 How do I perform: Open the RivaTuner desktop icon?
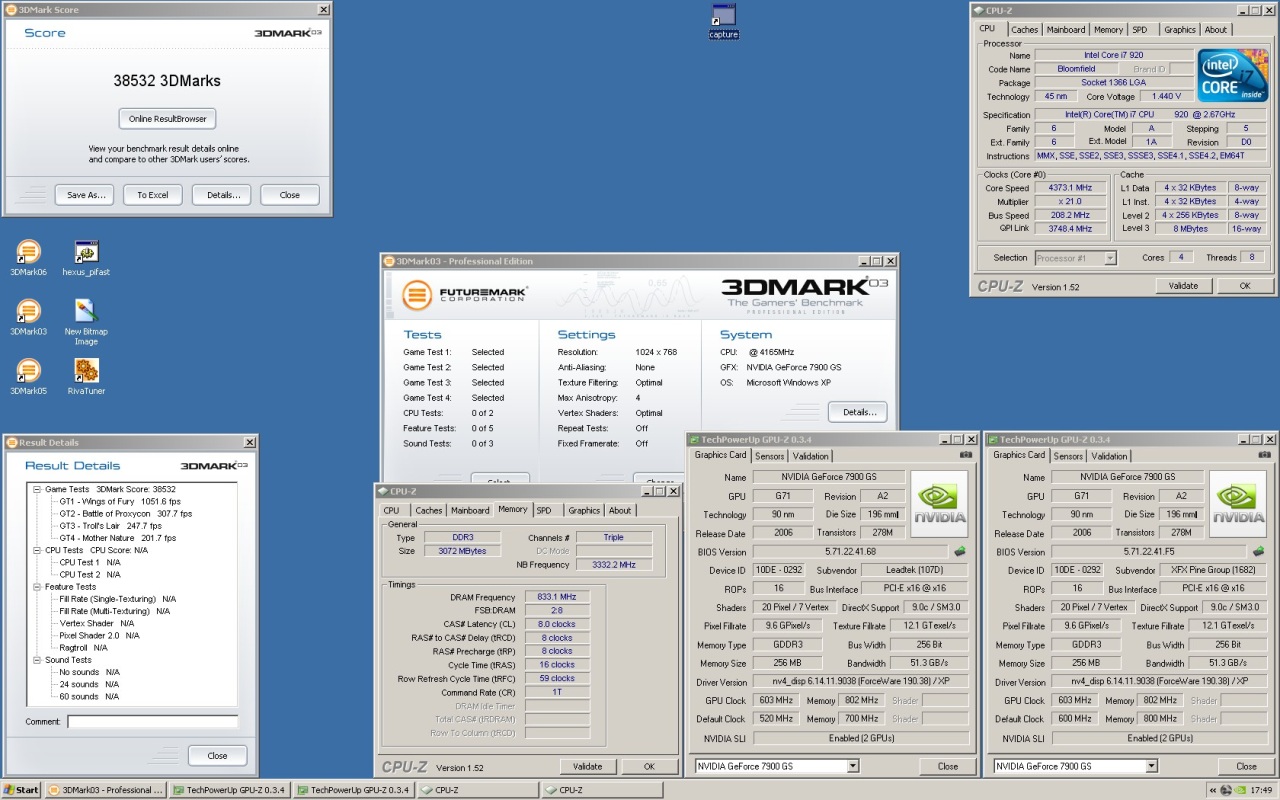point(86,377)
